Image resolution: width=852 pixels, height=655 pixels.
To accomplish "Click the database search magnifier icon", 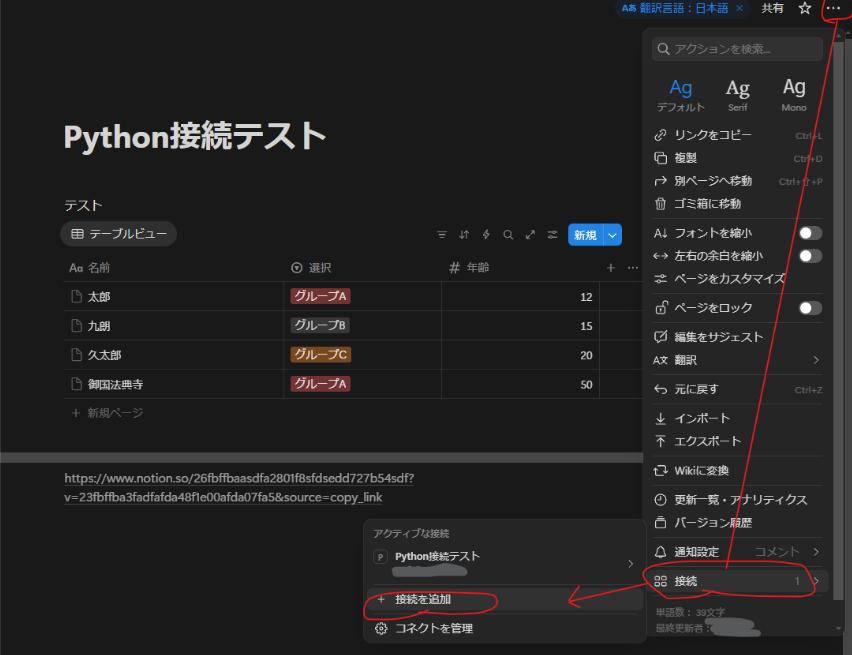I will click(508, 235).
